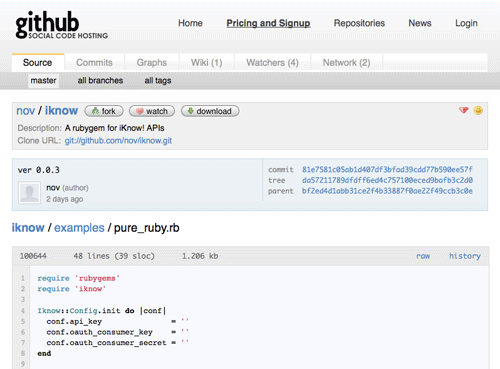Click the Iknow::Config.init code line

coord(102,311)
